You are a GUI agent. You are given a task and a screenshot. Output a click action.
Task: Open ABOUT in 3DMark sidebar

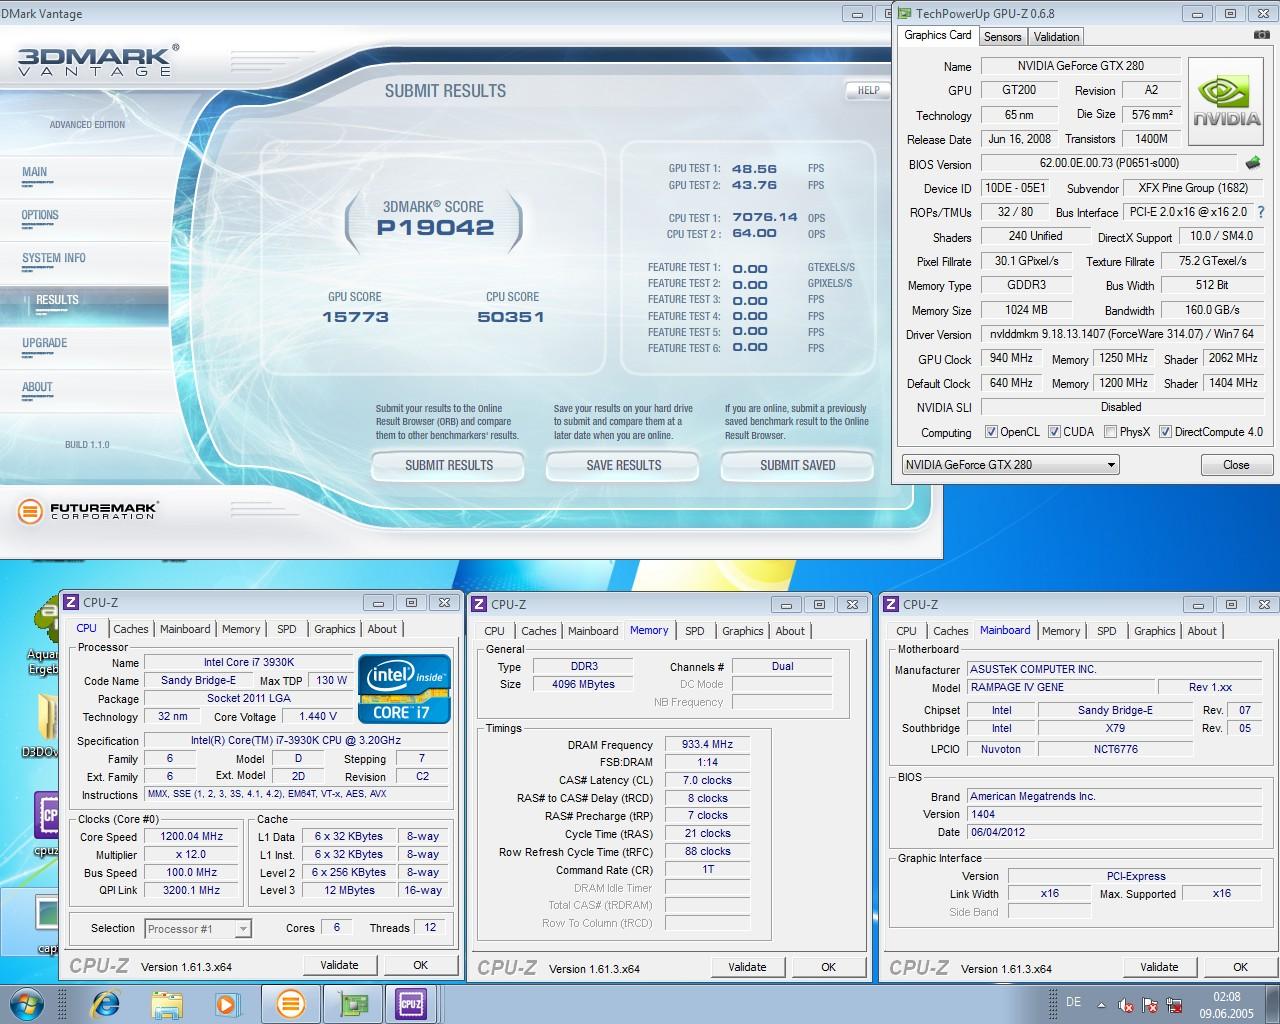pos(37,387)
